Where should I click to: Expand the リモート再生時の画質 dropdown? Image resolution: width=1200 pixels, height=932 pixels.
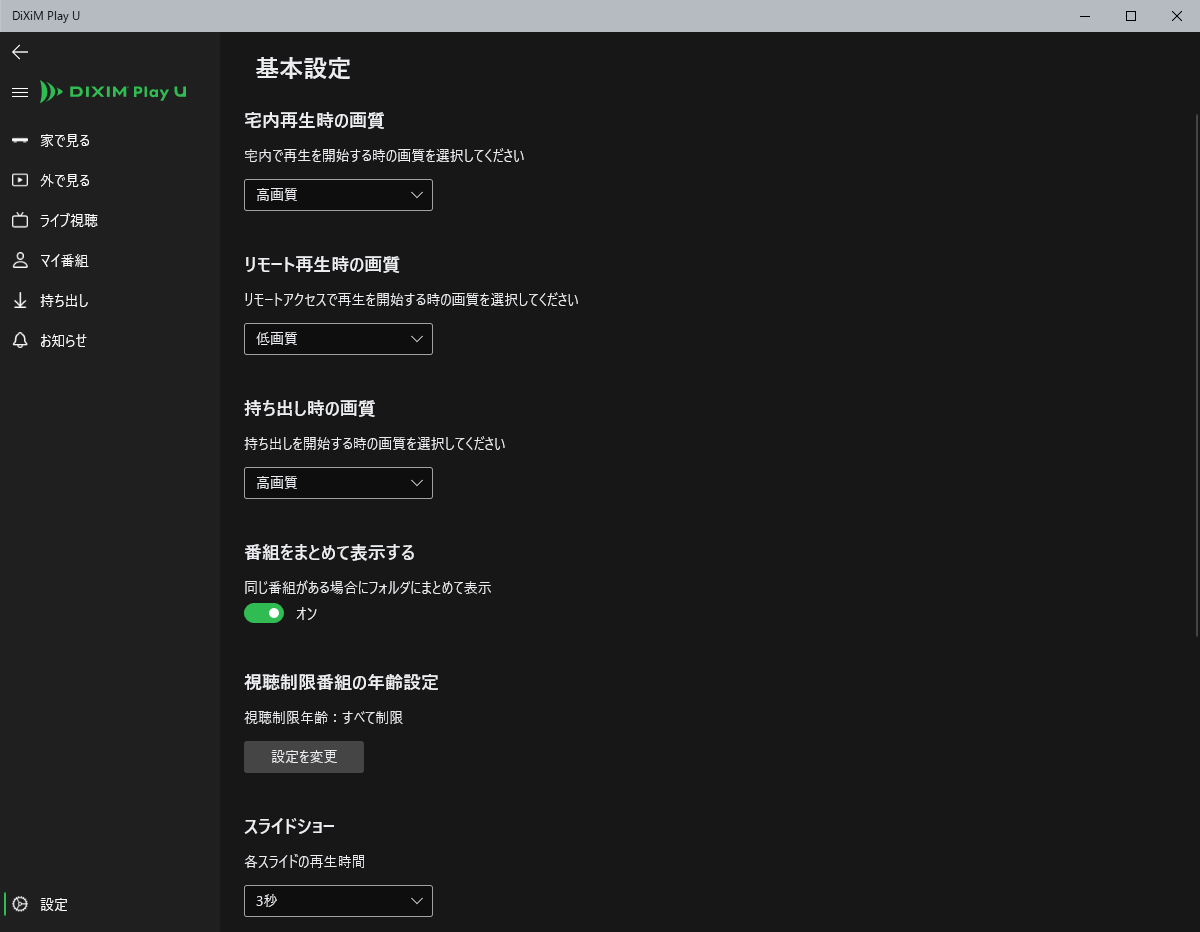pos(338,339)
